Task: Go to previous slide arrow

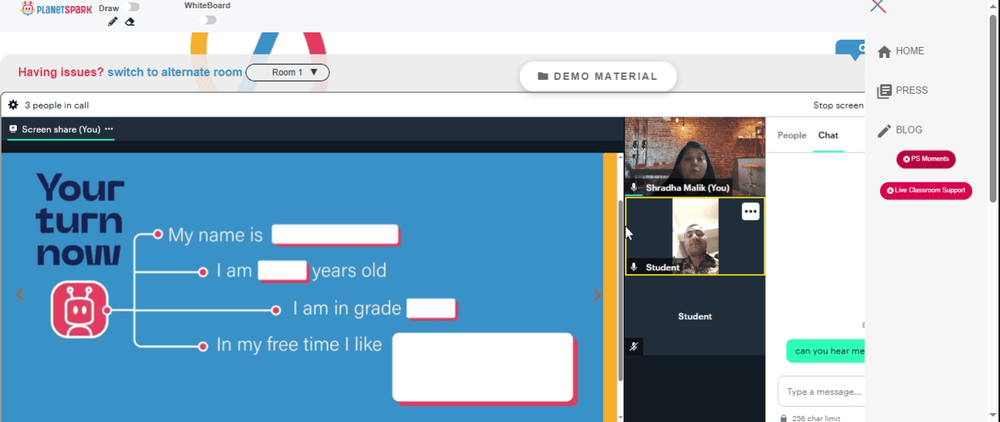Action: click(20, 295)
